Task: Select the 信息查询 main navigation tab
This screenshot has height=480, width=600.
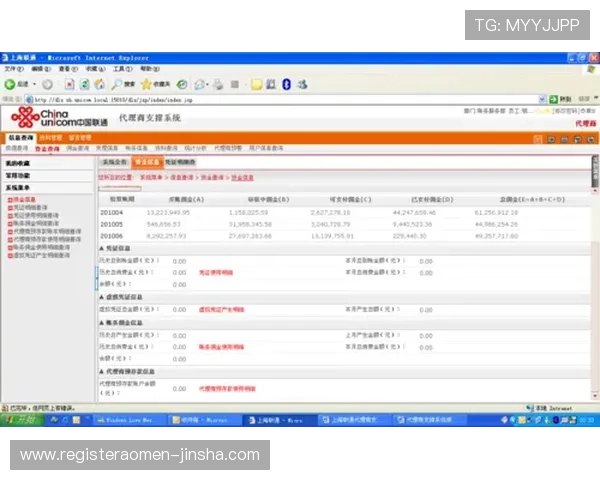Action: 21,138
